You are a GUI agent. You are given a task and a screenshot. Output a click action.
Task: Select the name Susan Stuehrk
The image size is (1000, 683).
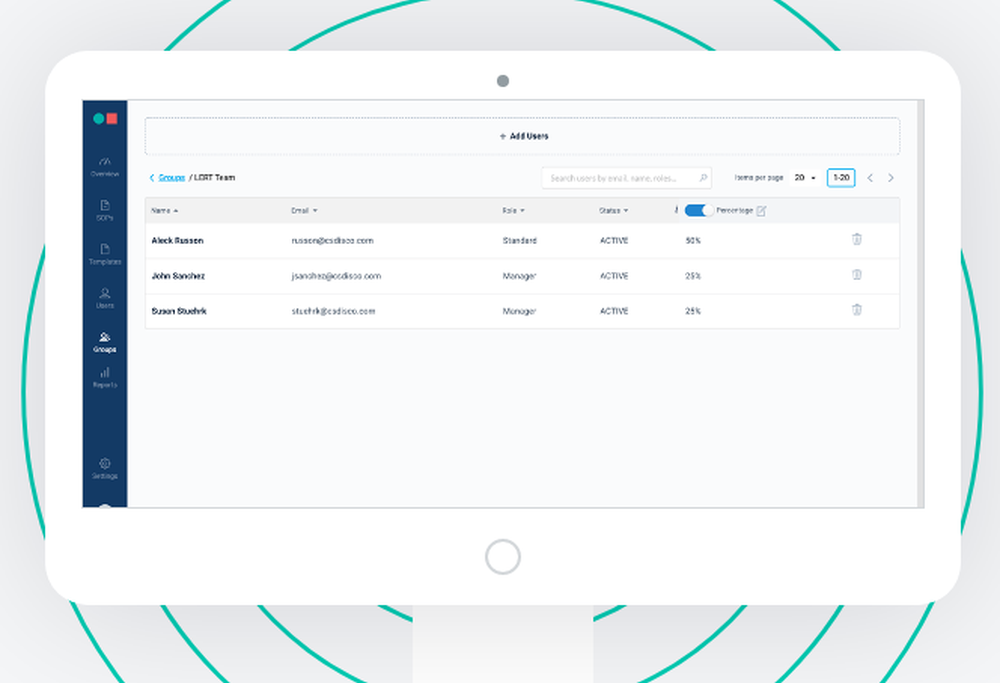click(x=179, y=311)
